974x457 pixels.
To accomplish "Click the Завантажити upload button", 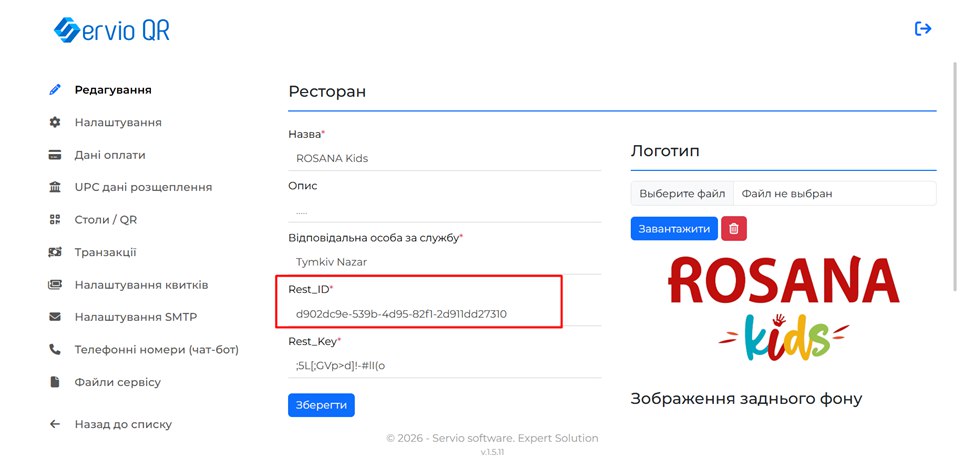I will pos(674,229).
